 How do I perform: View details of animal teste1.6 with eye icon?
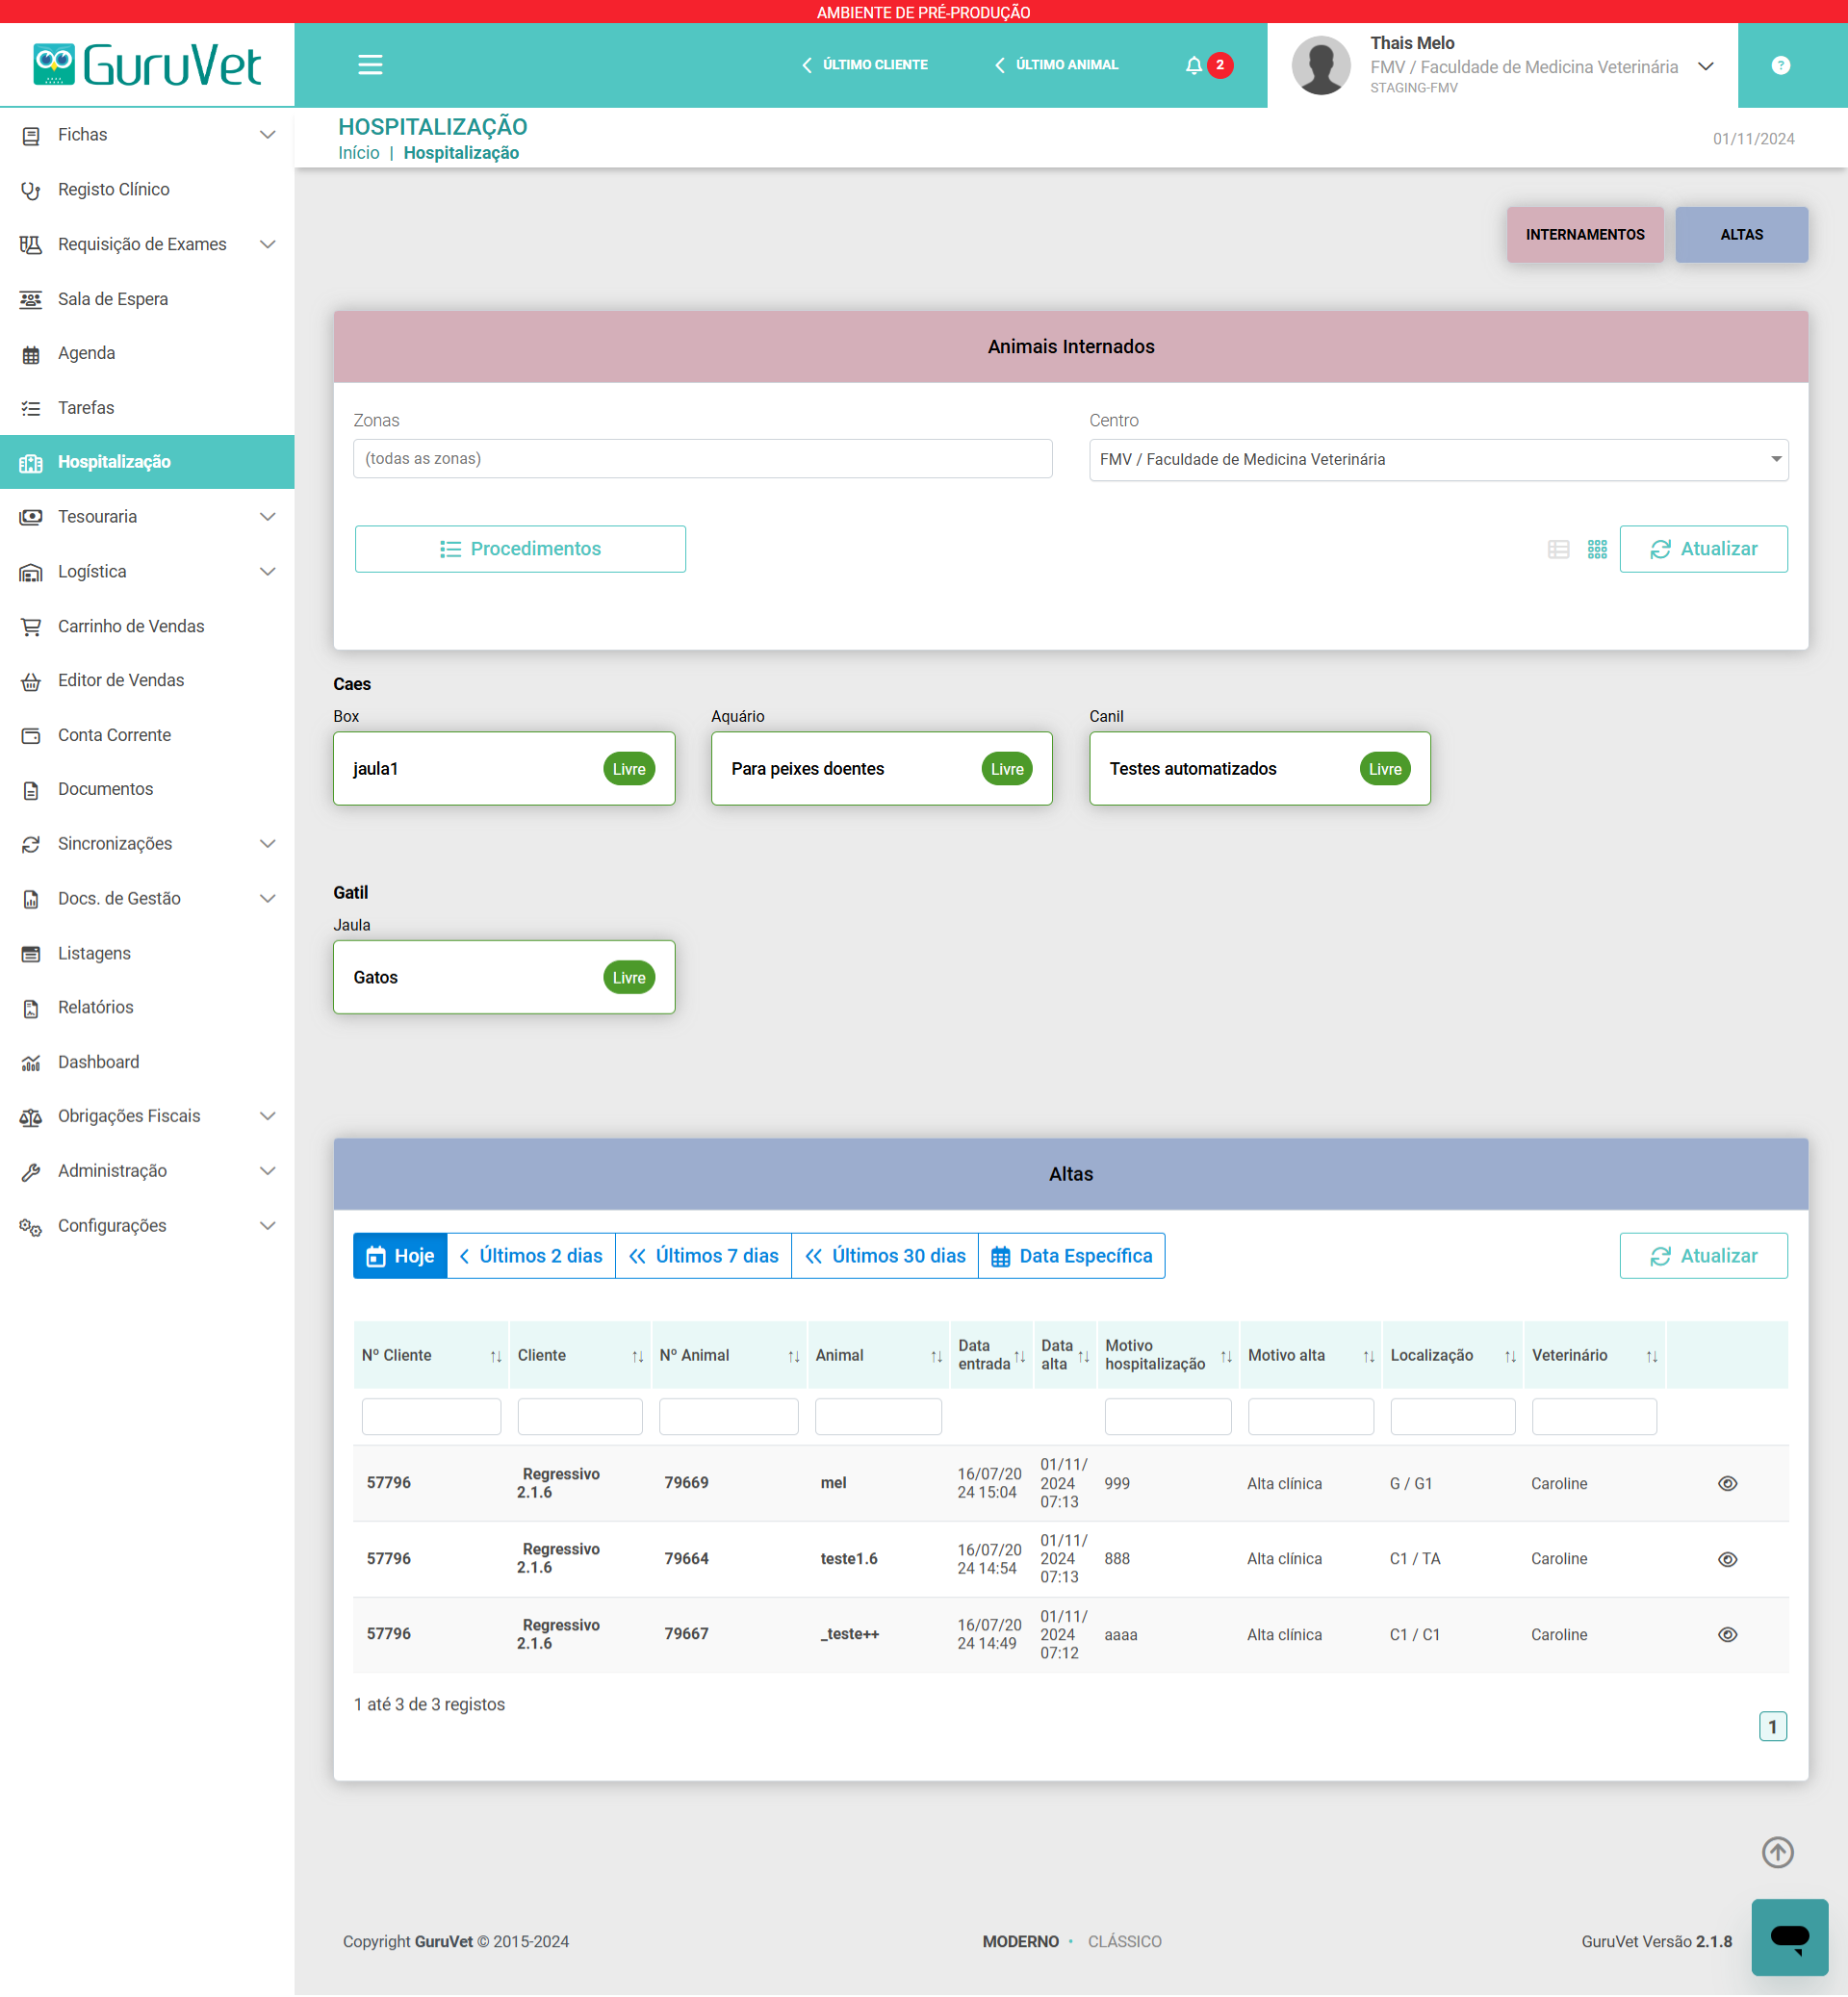coord(1727,1559)
